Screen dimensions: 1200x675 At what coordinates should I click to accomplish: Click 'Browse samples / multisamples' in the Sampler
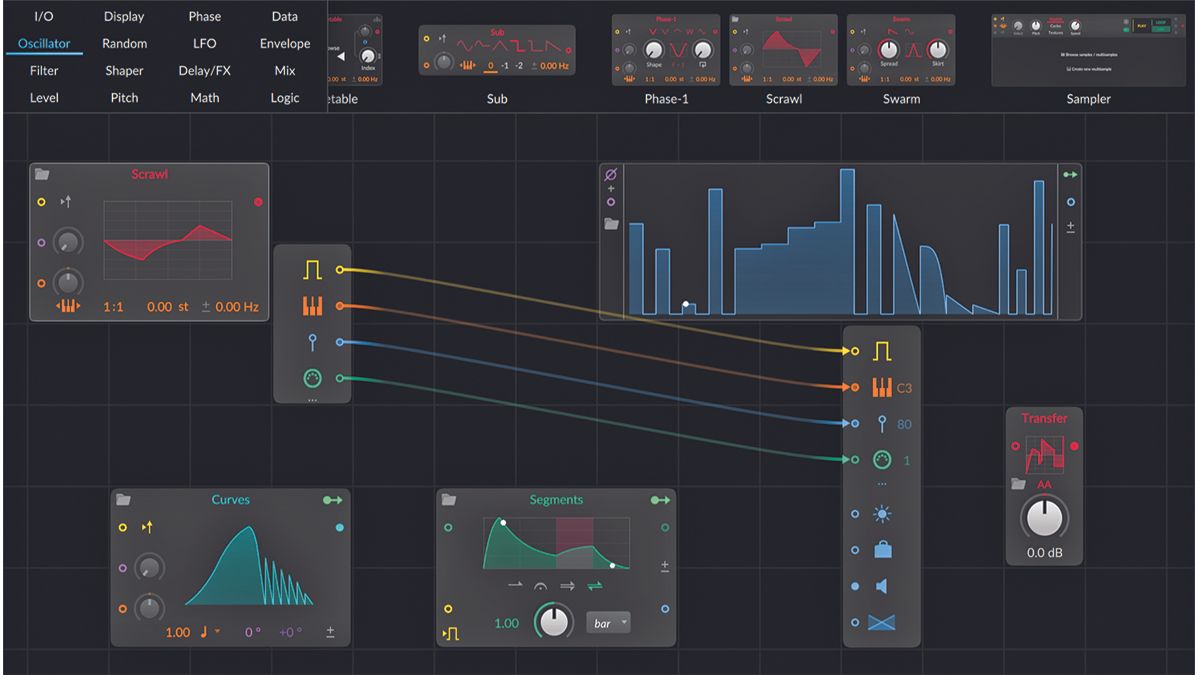1088,54
